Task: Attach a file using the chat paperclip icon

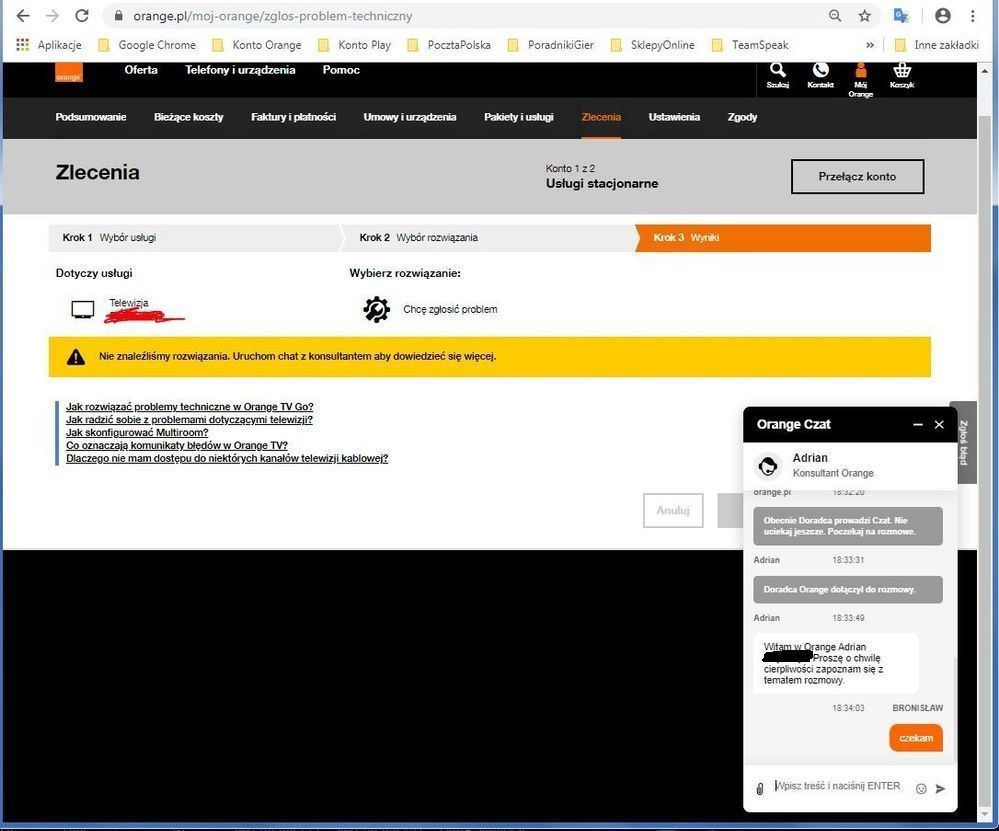Action: coord(760,787)
